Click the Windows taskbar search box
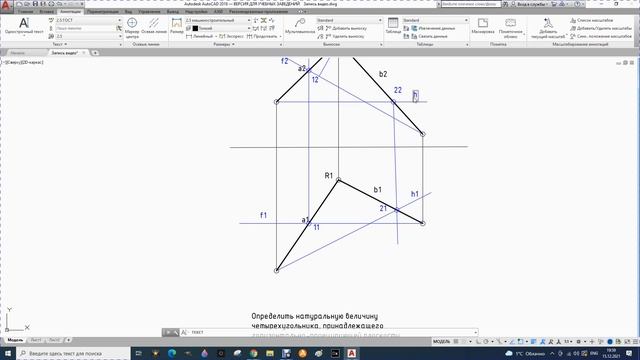The width and height of the screenshot is (640, 360). pos(73,353)
